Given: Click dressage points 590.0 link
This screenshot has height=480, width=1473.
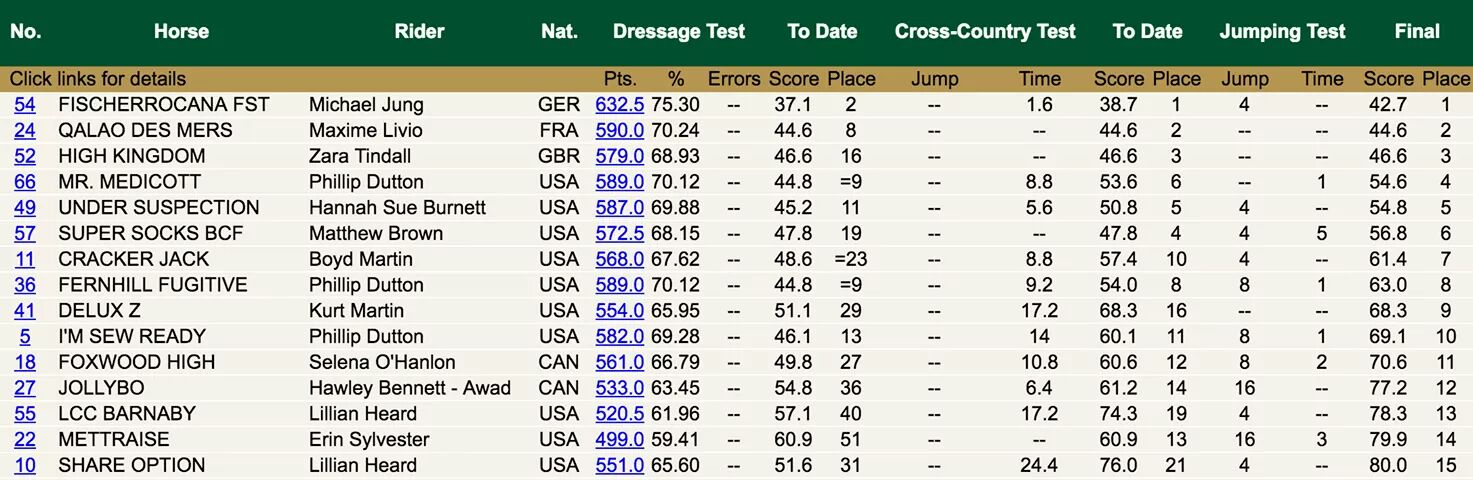Looking at the screenshot, I should pos(619,131).
